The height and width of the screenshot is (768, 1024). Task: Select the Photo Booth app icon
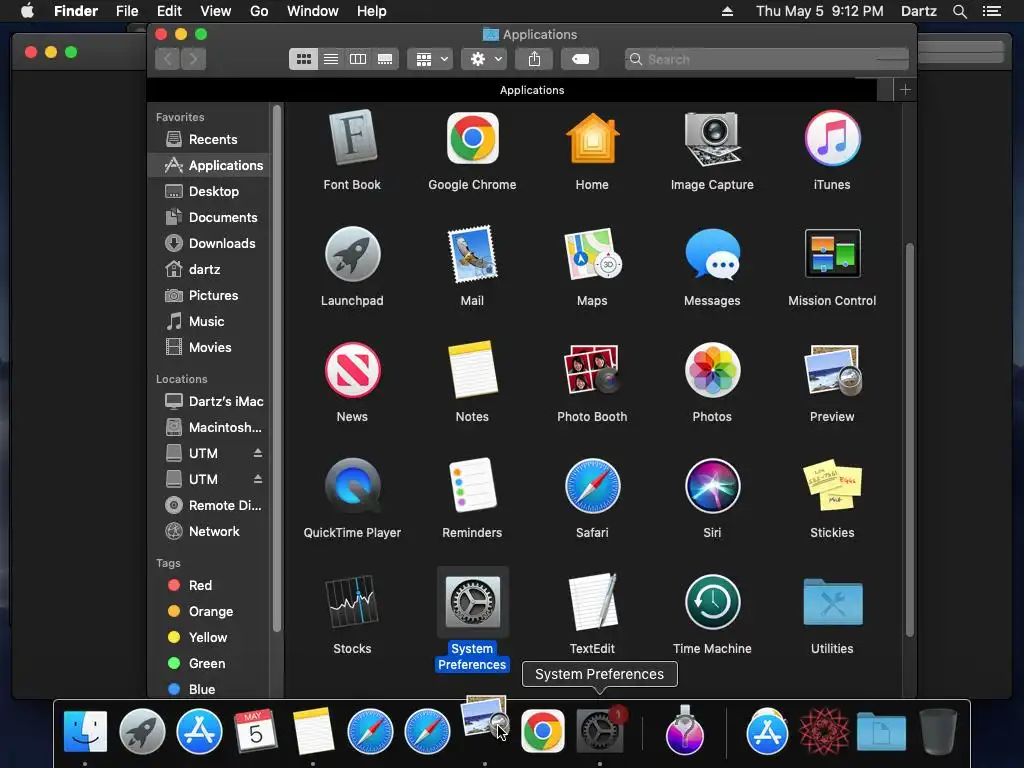pyautogui.click(x=592, y=370)
